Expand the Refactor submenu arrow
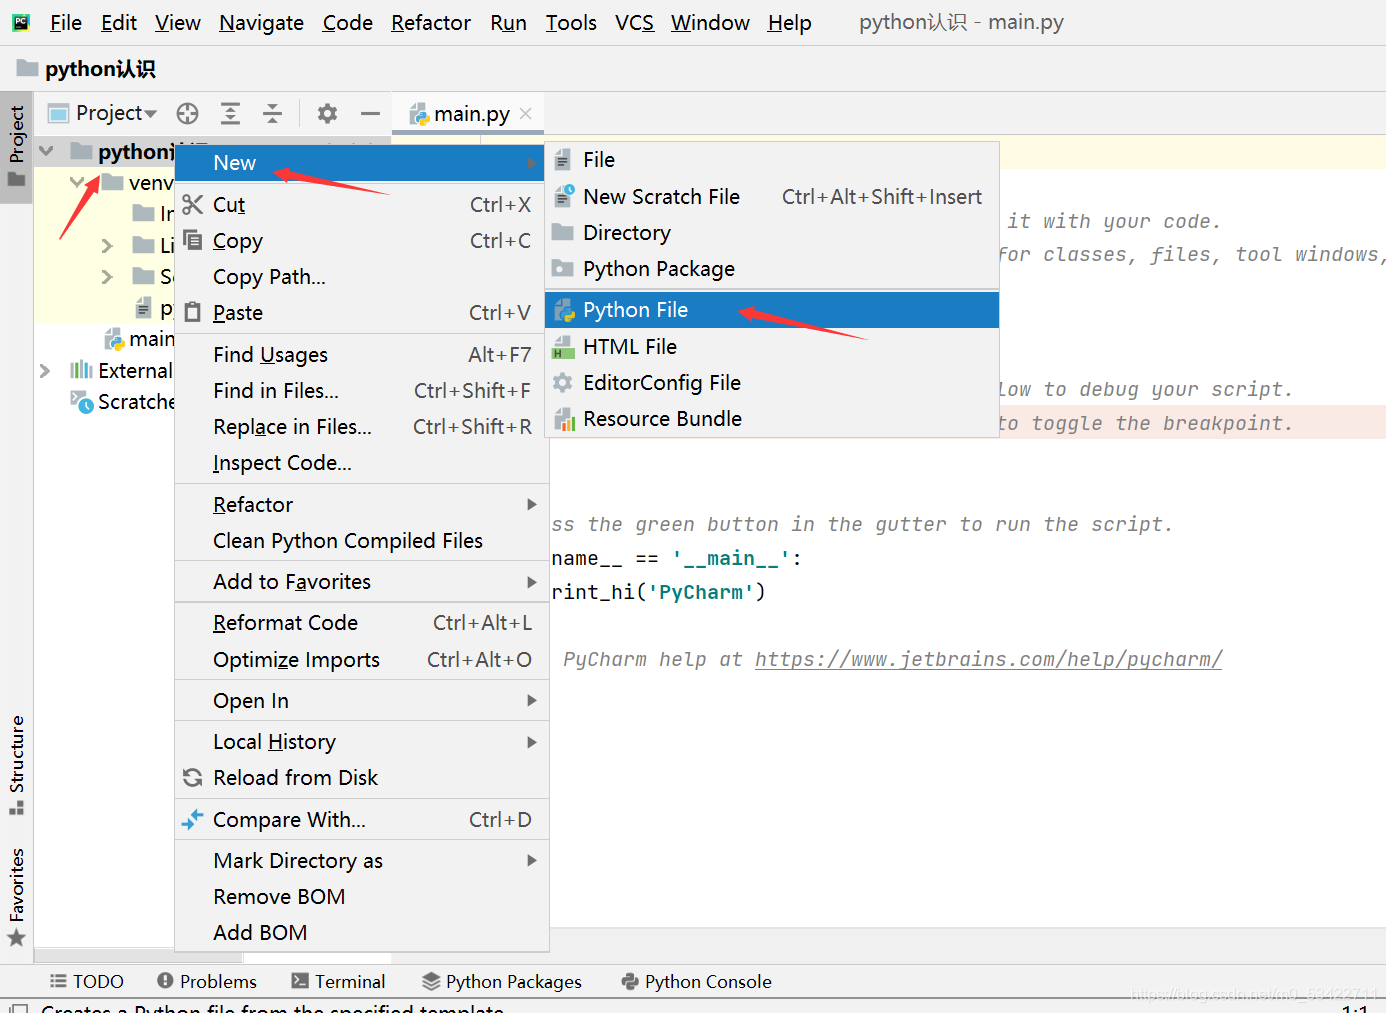1386x1013 pixels. pos(532,504)
